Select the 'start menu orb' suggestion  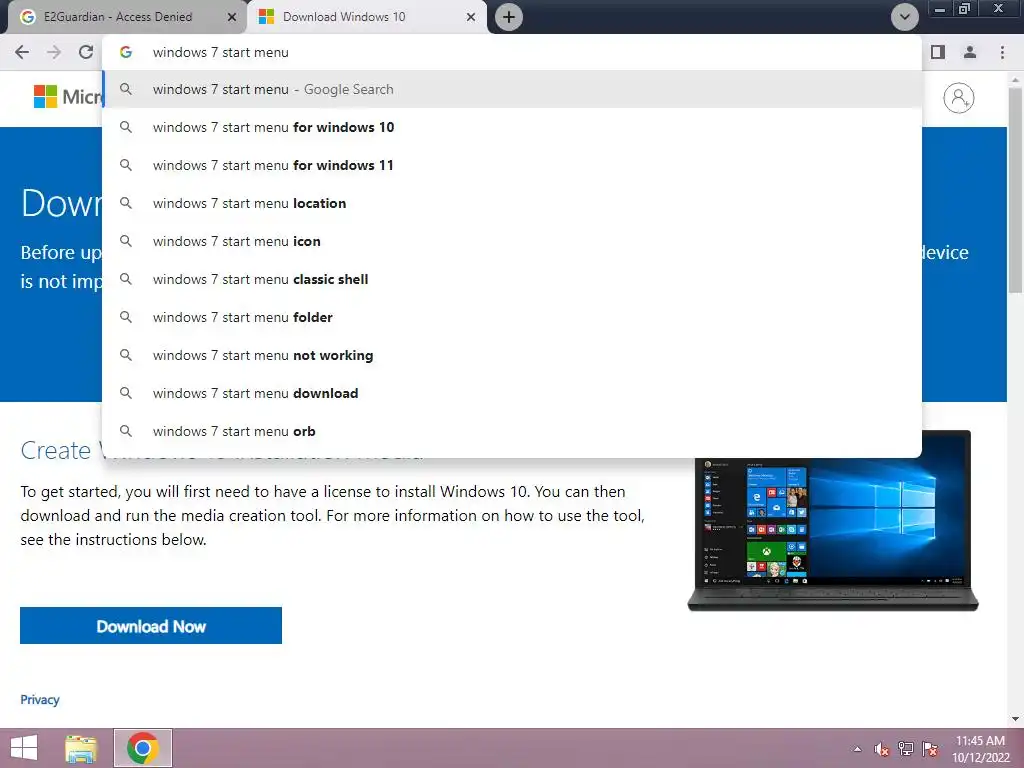pos(512,431)
